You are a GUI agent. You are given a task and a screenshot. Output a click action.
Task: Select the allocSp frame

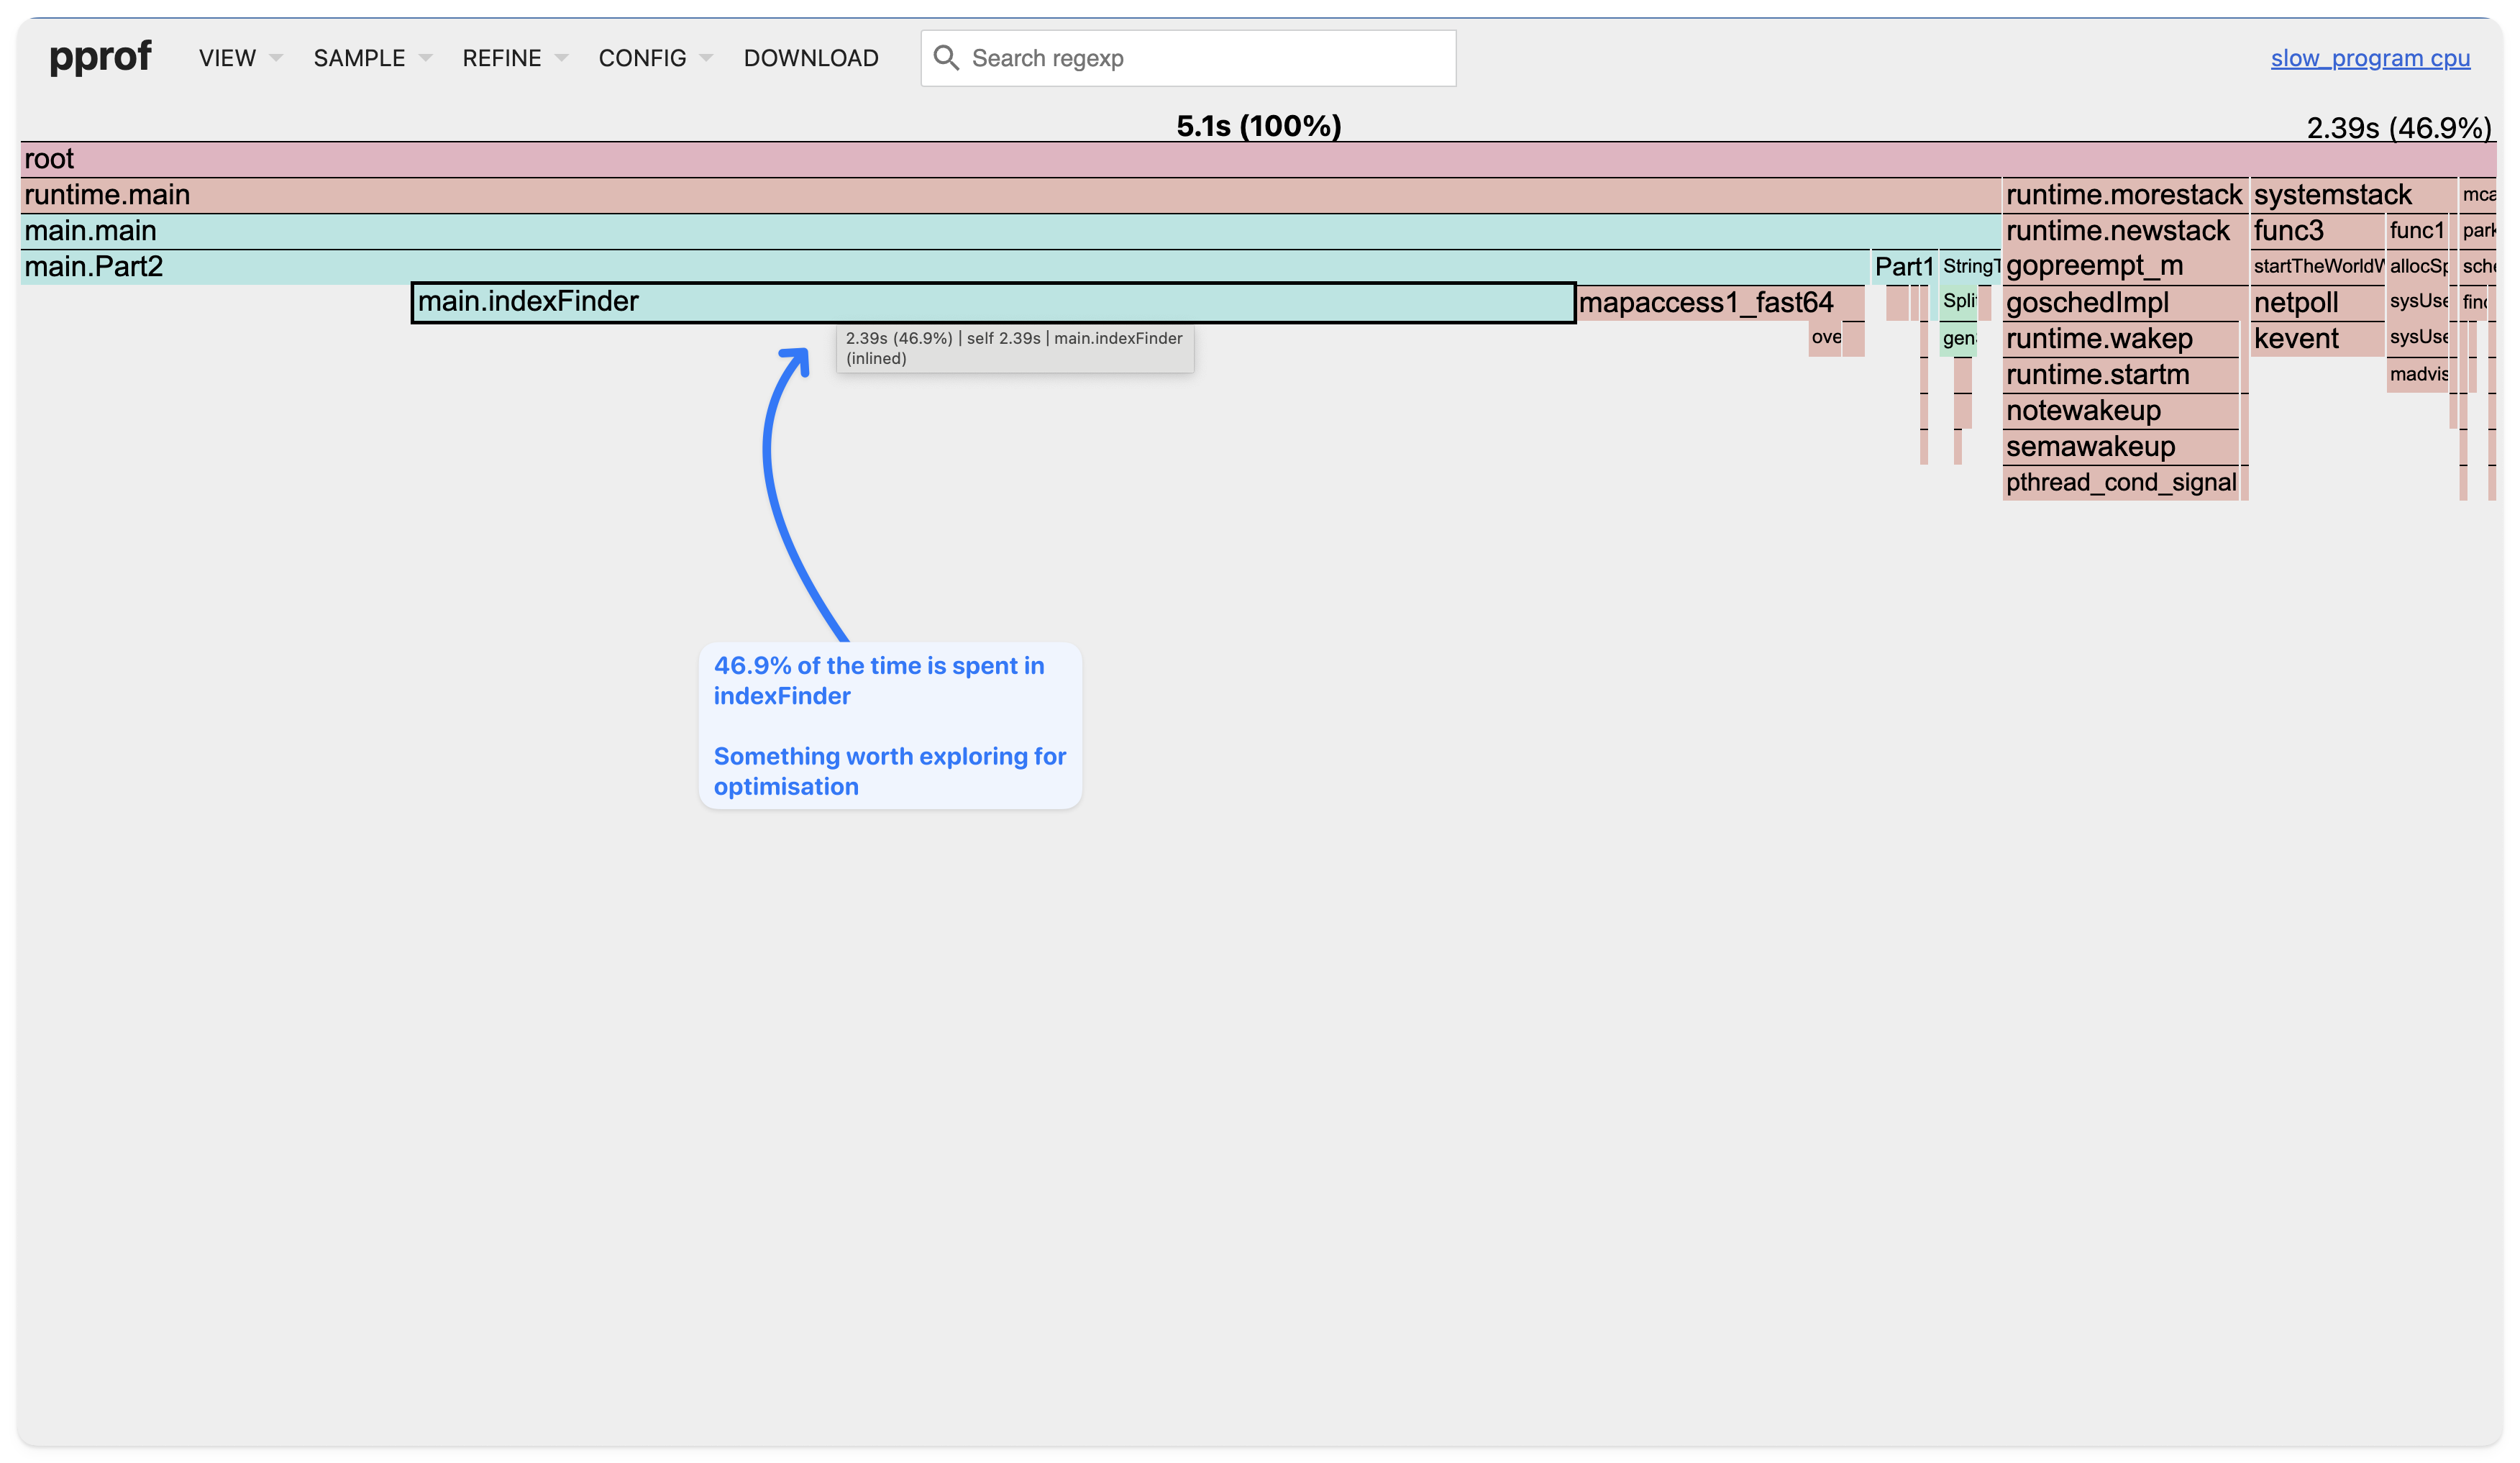2417,267
